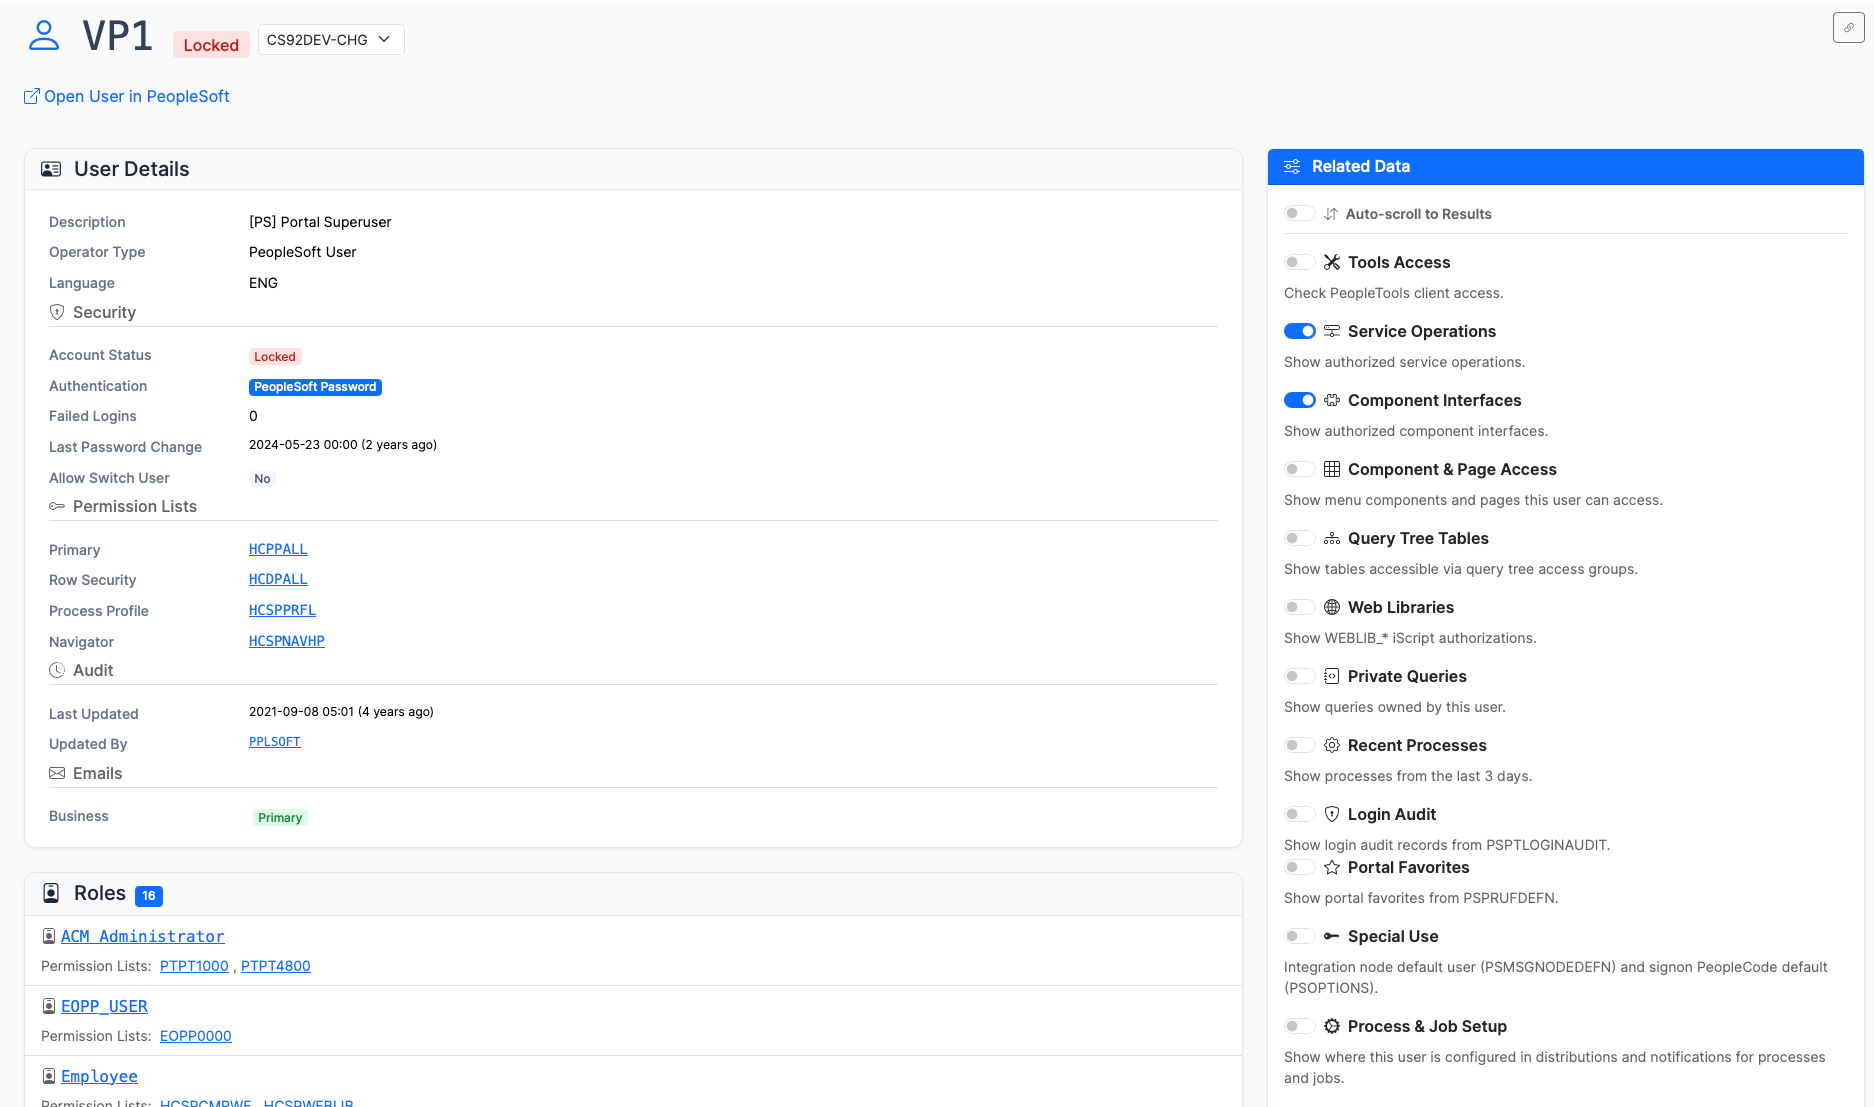Open permission list PTPT1000
The height and width of the screenshot is (1107, 1874).
pyautogui.click(x=194, y=966)
